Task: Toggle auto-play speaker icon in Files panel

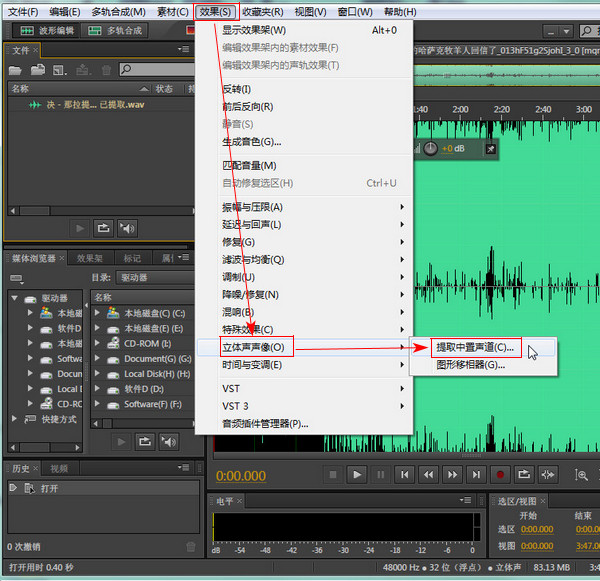Action: (x=127, y=228)
